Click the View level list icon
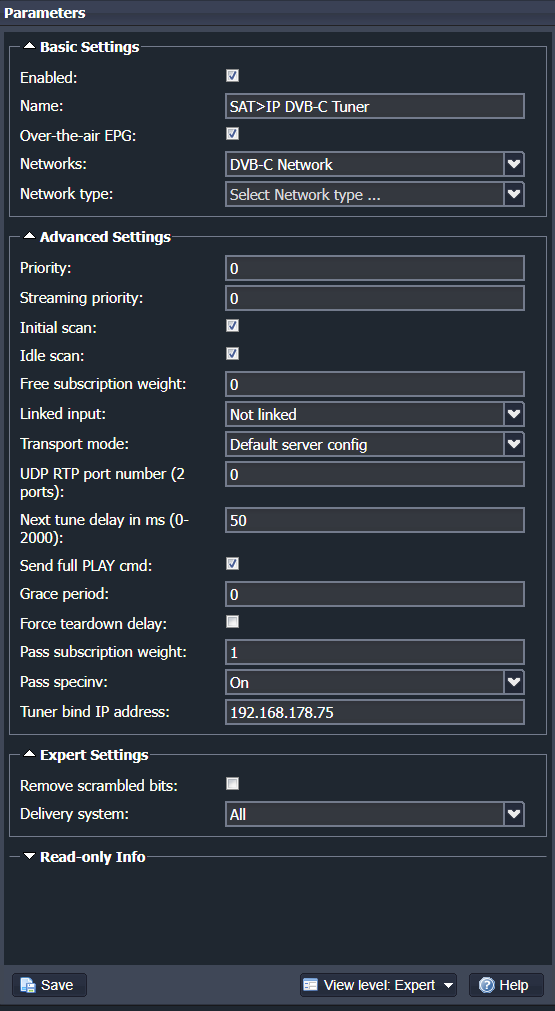Viewport: 555px width, 1011px height. point(311,985)
